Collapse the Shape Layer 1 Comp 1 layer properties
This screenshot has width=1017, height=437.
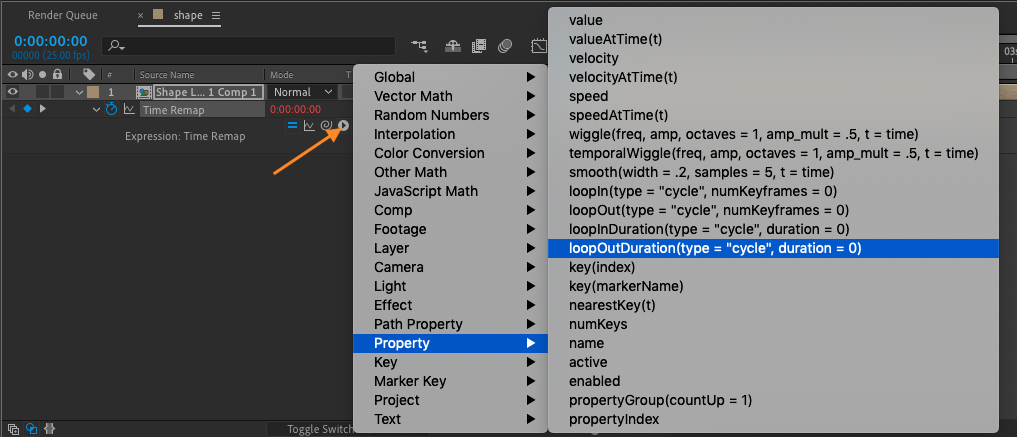tap(80, 92)
